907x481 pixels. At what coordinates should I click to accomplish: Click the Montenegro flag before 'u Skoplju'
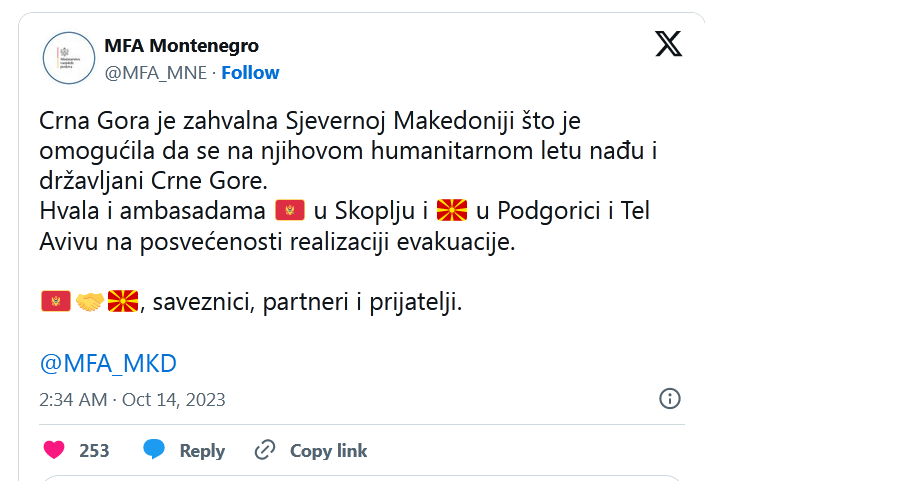(288, 211)
